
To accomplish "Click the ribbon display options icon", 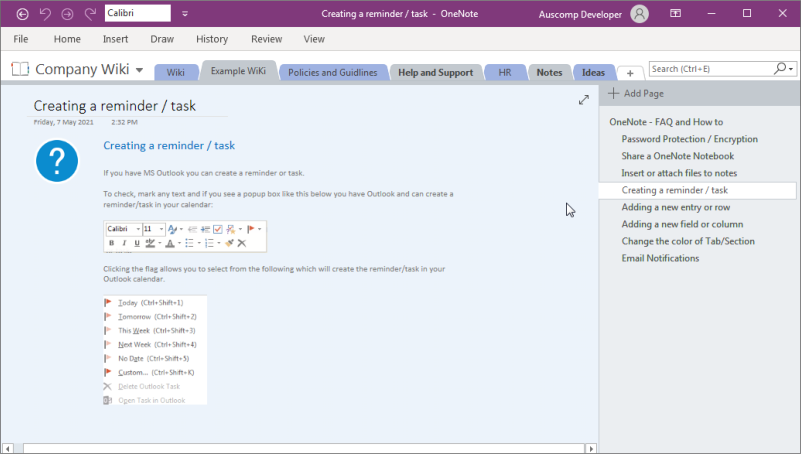I will point(675,13).
